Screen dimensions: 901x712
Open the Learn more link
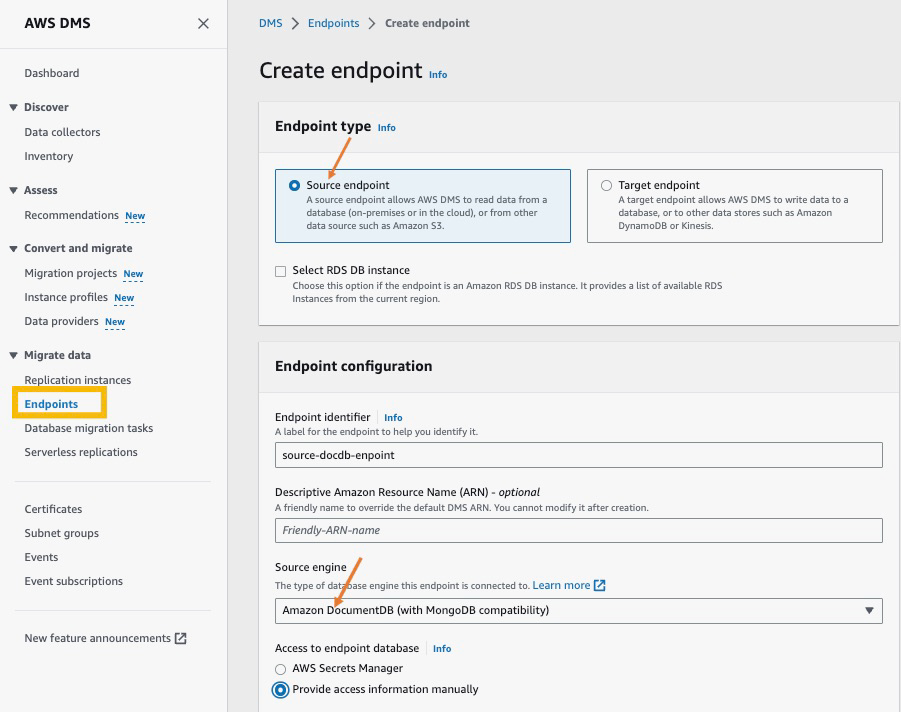561,585
